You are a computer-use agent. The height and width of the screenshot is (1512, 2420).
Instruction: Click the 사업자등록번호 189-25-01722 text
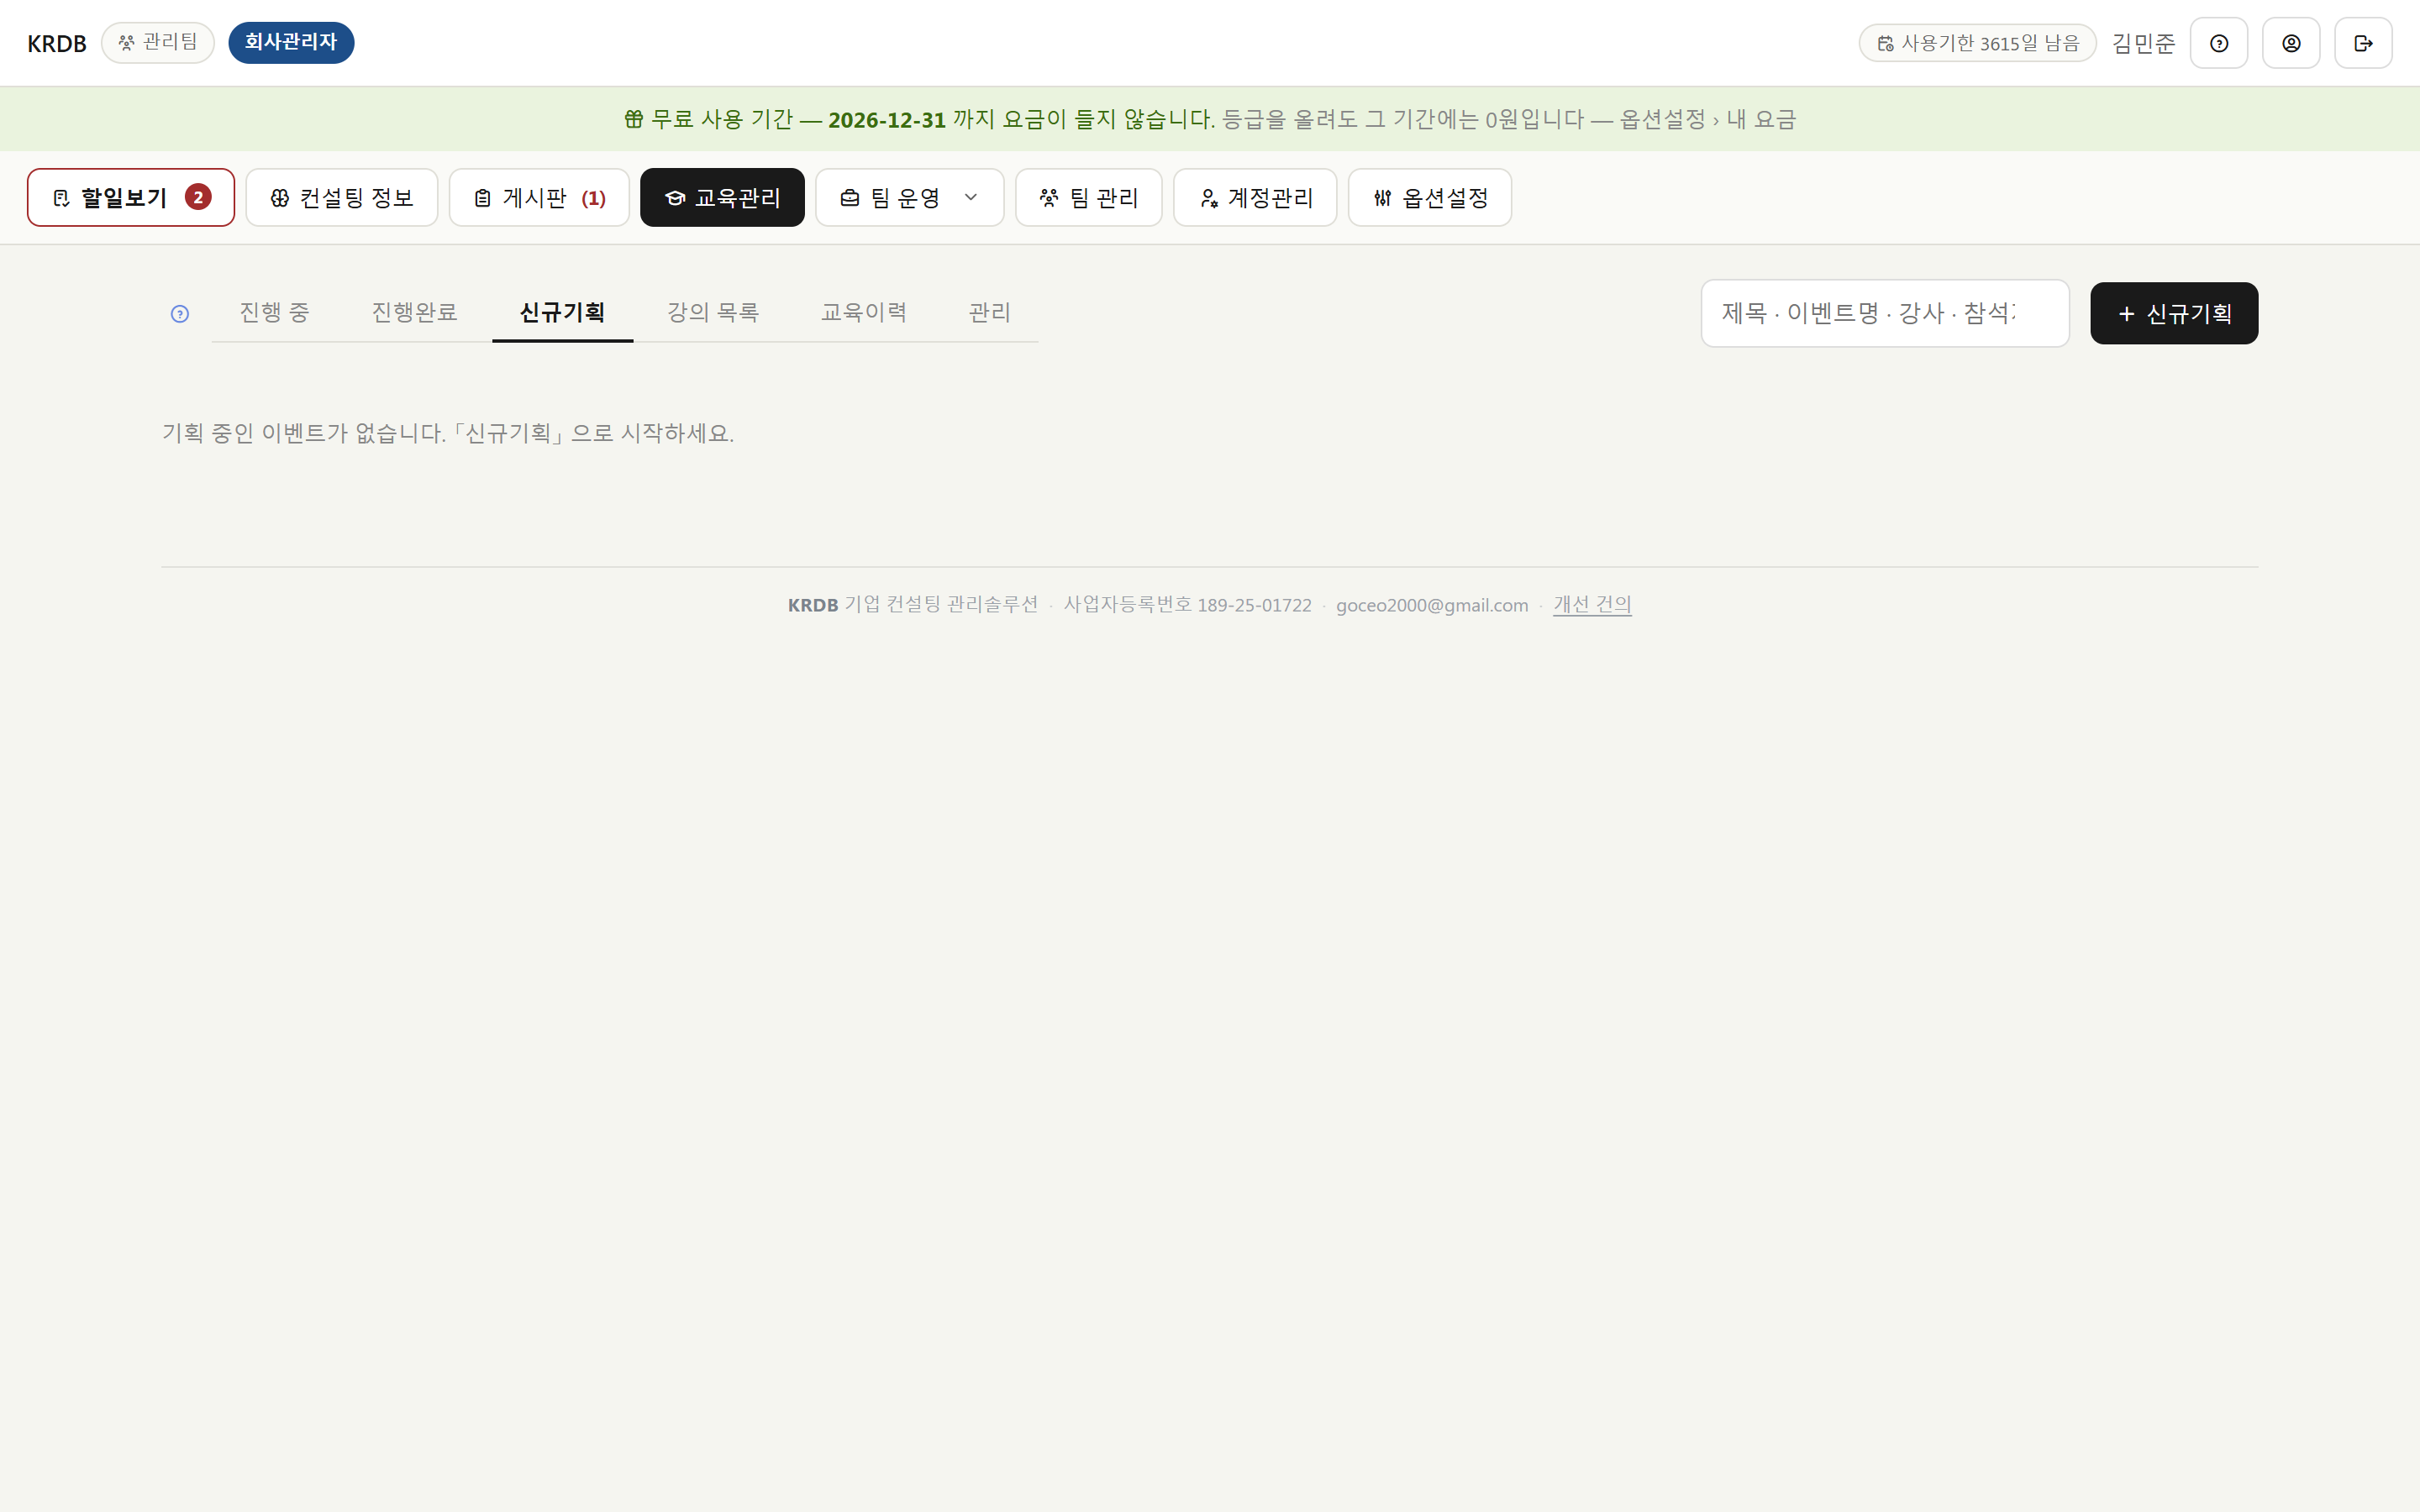(x=1187, y=605)
